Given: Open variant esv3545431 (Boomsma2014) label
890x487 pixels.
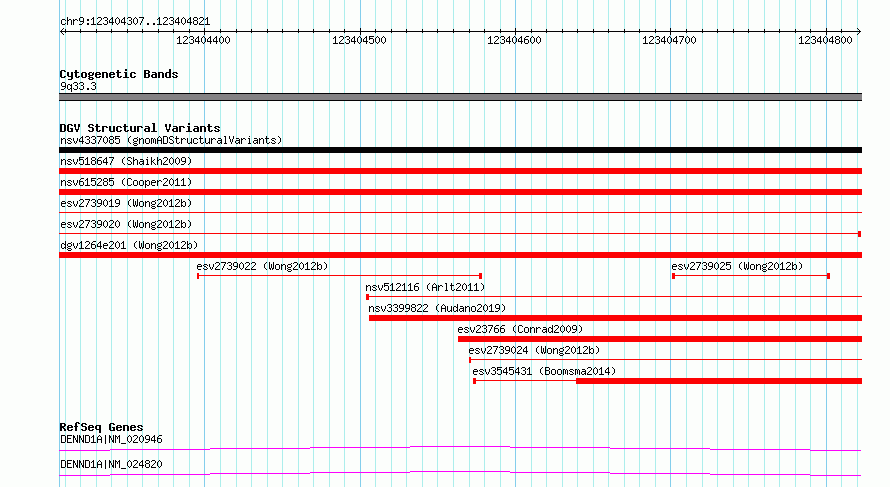Looking at the screenshot, I should [x=544, y=371].
